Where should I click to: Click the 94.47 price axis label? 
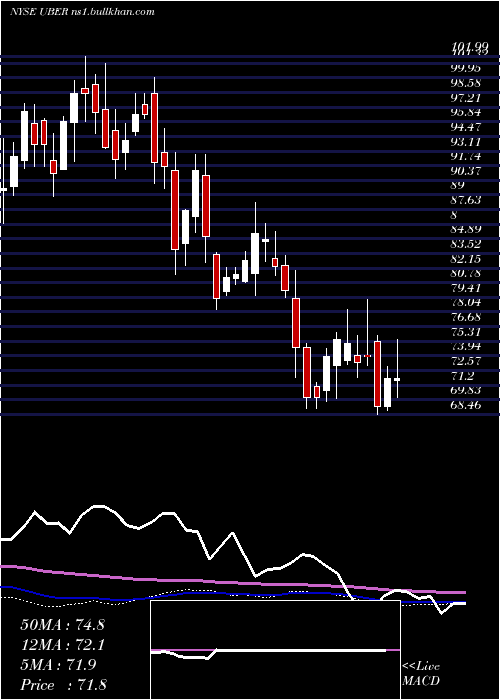(x=466, y=127)
